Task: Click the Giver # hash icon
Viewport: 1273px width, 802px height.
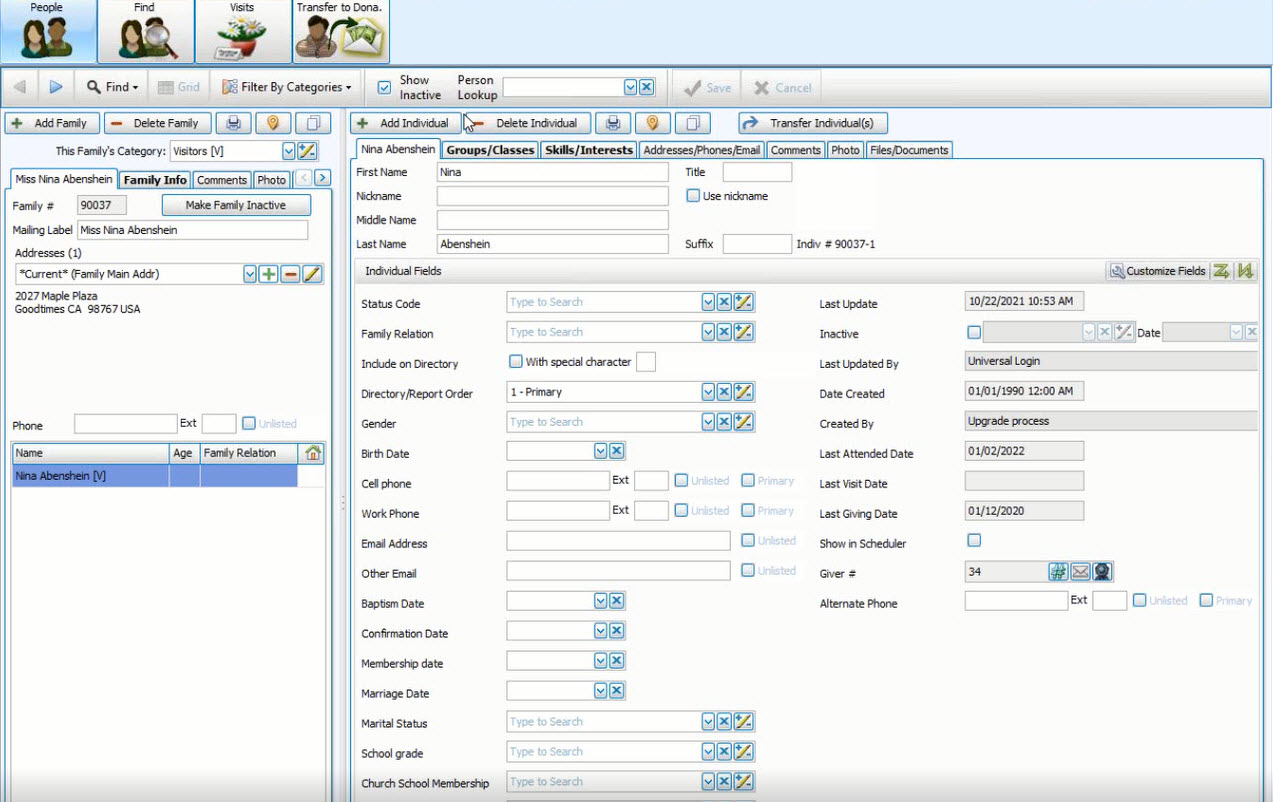Action: point(1058,572)
